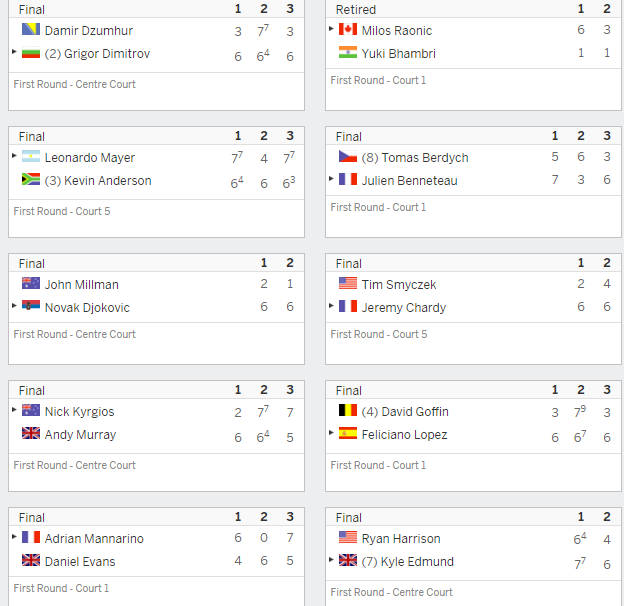Click the Serbia flag beside Novak Djokovic

click(31, 306)
